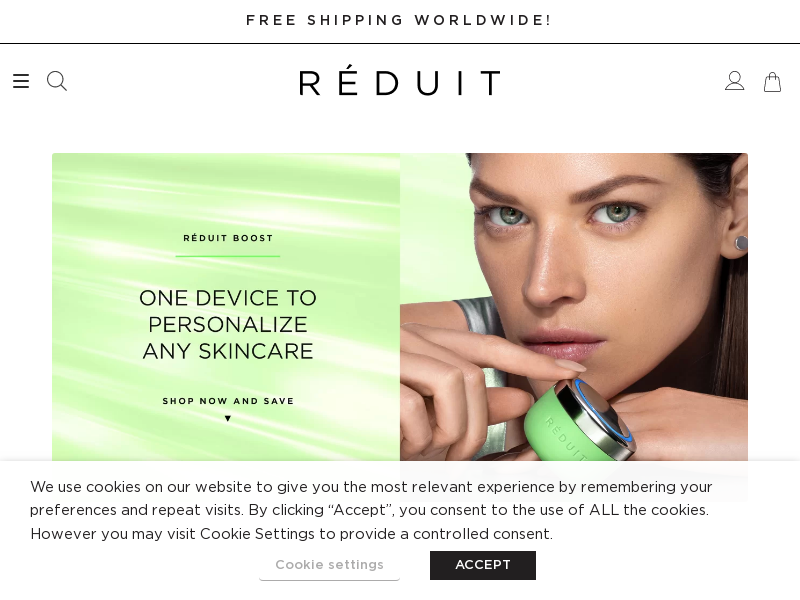The height and width of the screenshot is (600, 800).
Task: Click the cookie consent message text
Action: point(371,510)
